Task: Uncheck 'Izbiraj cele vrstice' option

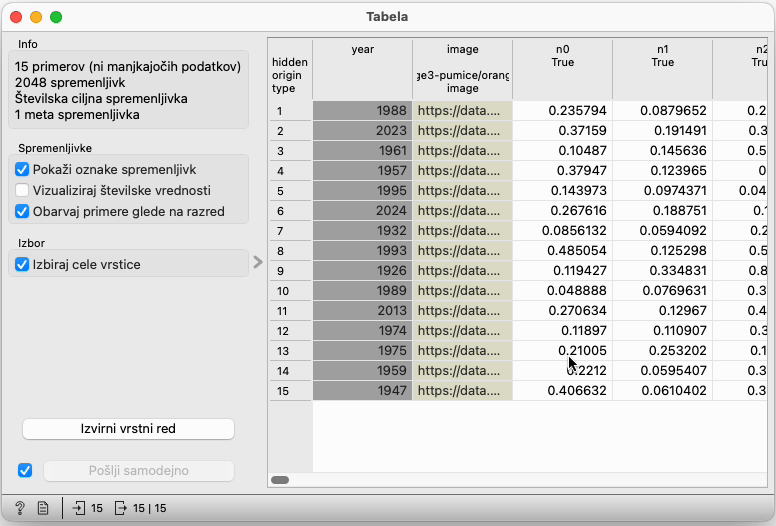Action: point(23,264)
